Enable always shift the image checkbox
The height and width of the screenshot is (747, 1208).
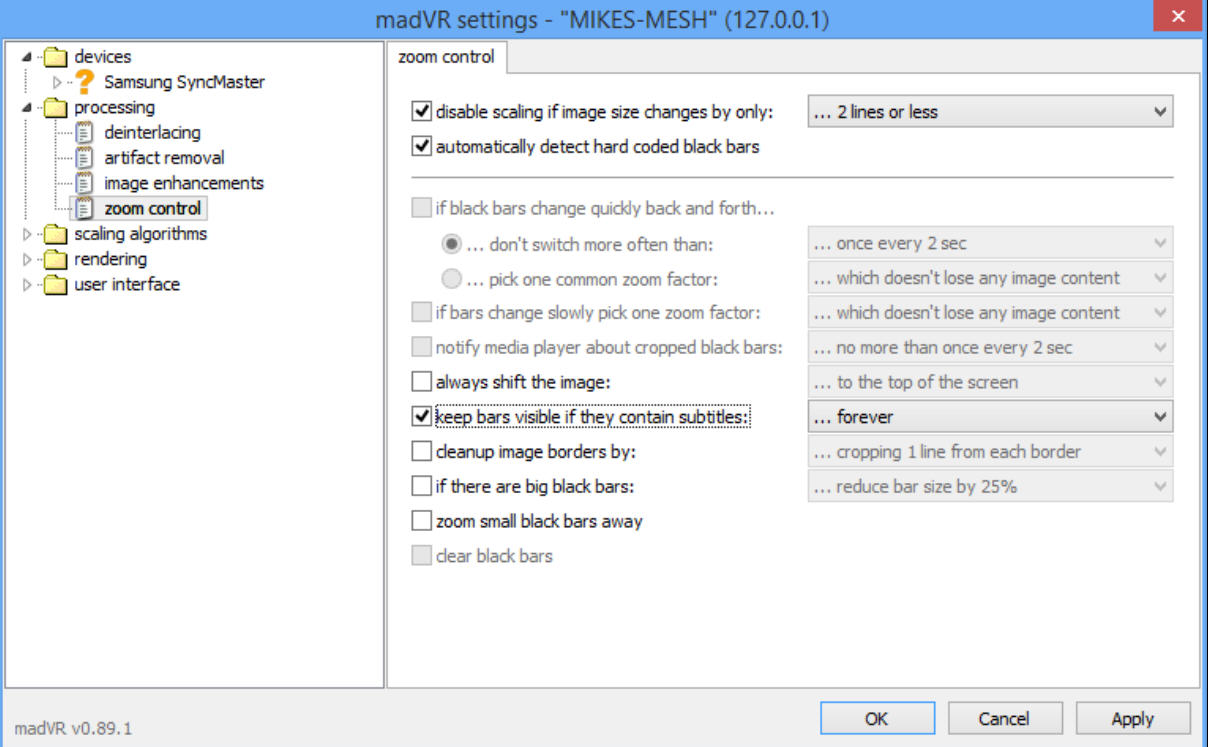[421, 382]
